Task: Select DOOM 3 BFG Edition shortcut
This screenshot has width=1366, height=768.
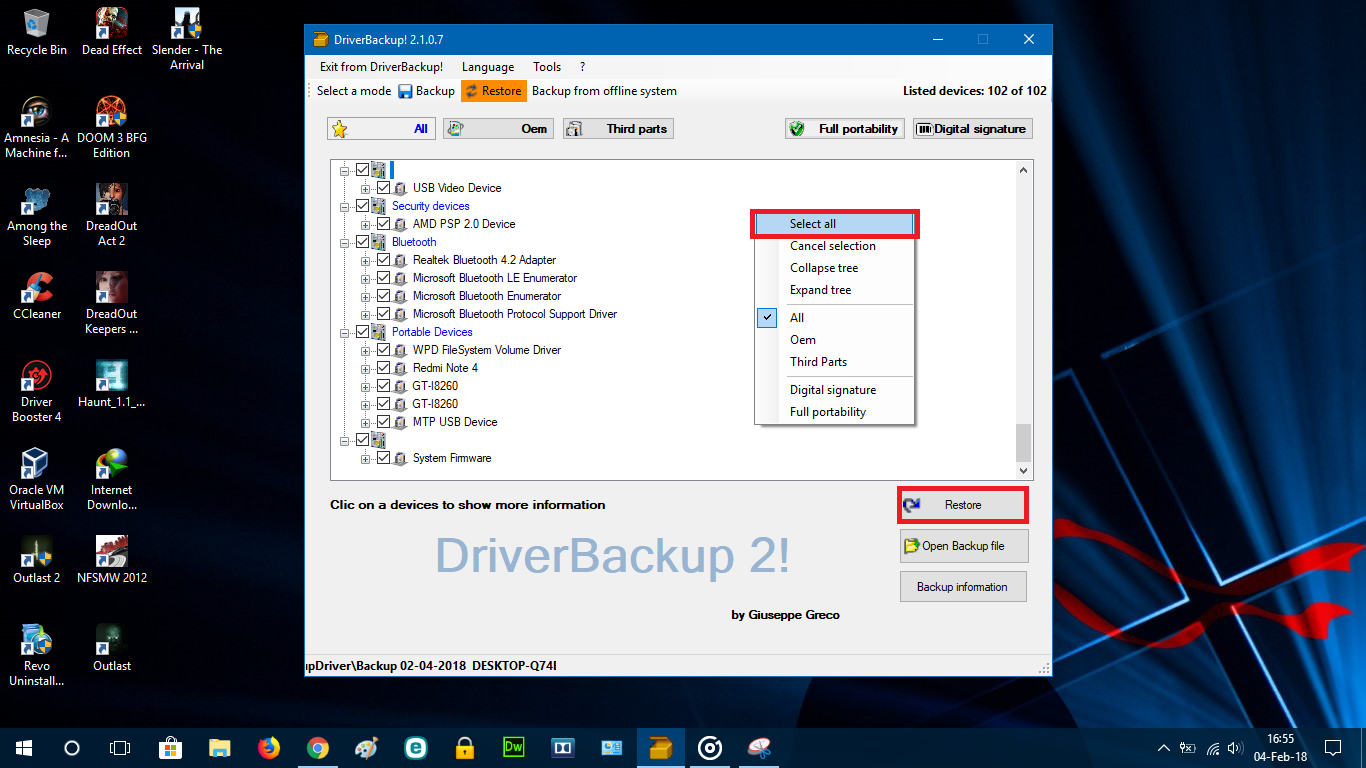Action: (112, 128)
